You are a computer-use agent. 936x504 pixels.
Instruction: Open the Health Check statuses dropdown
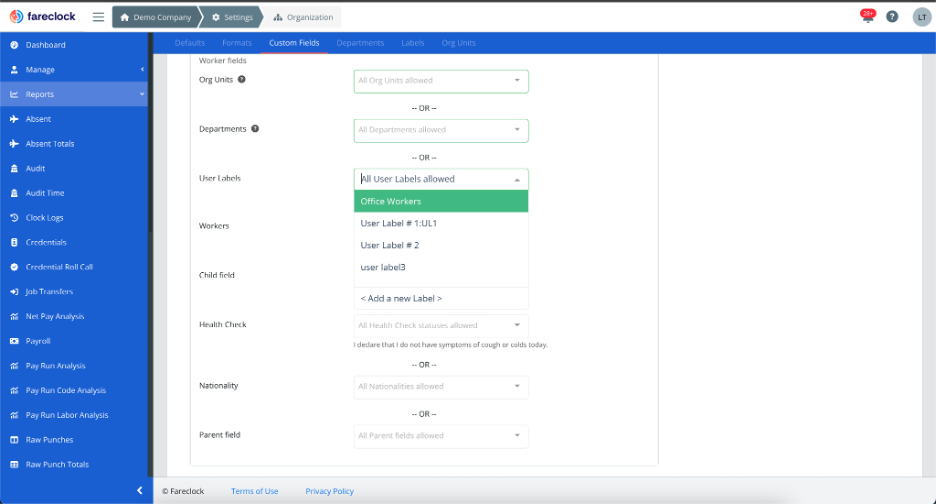pos(441,325)
